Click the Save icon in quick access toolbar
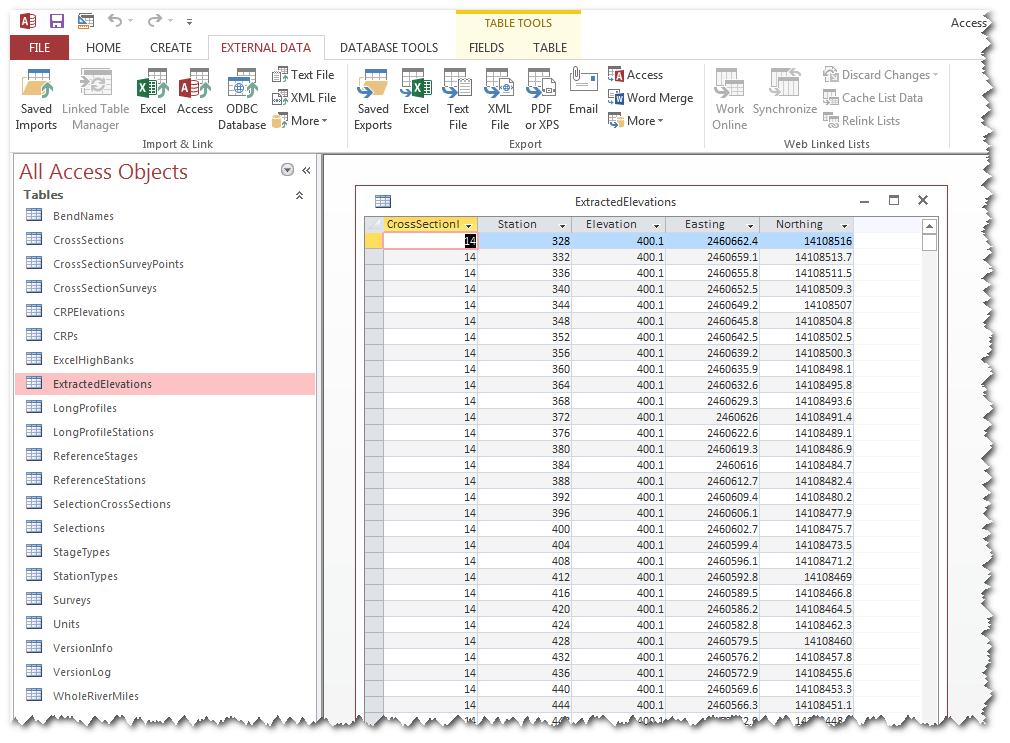This screenshot has height=743, width=1010. pyautogui.click(x=57, y=21)
